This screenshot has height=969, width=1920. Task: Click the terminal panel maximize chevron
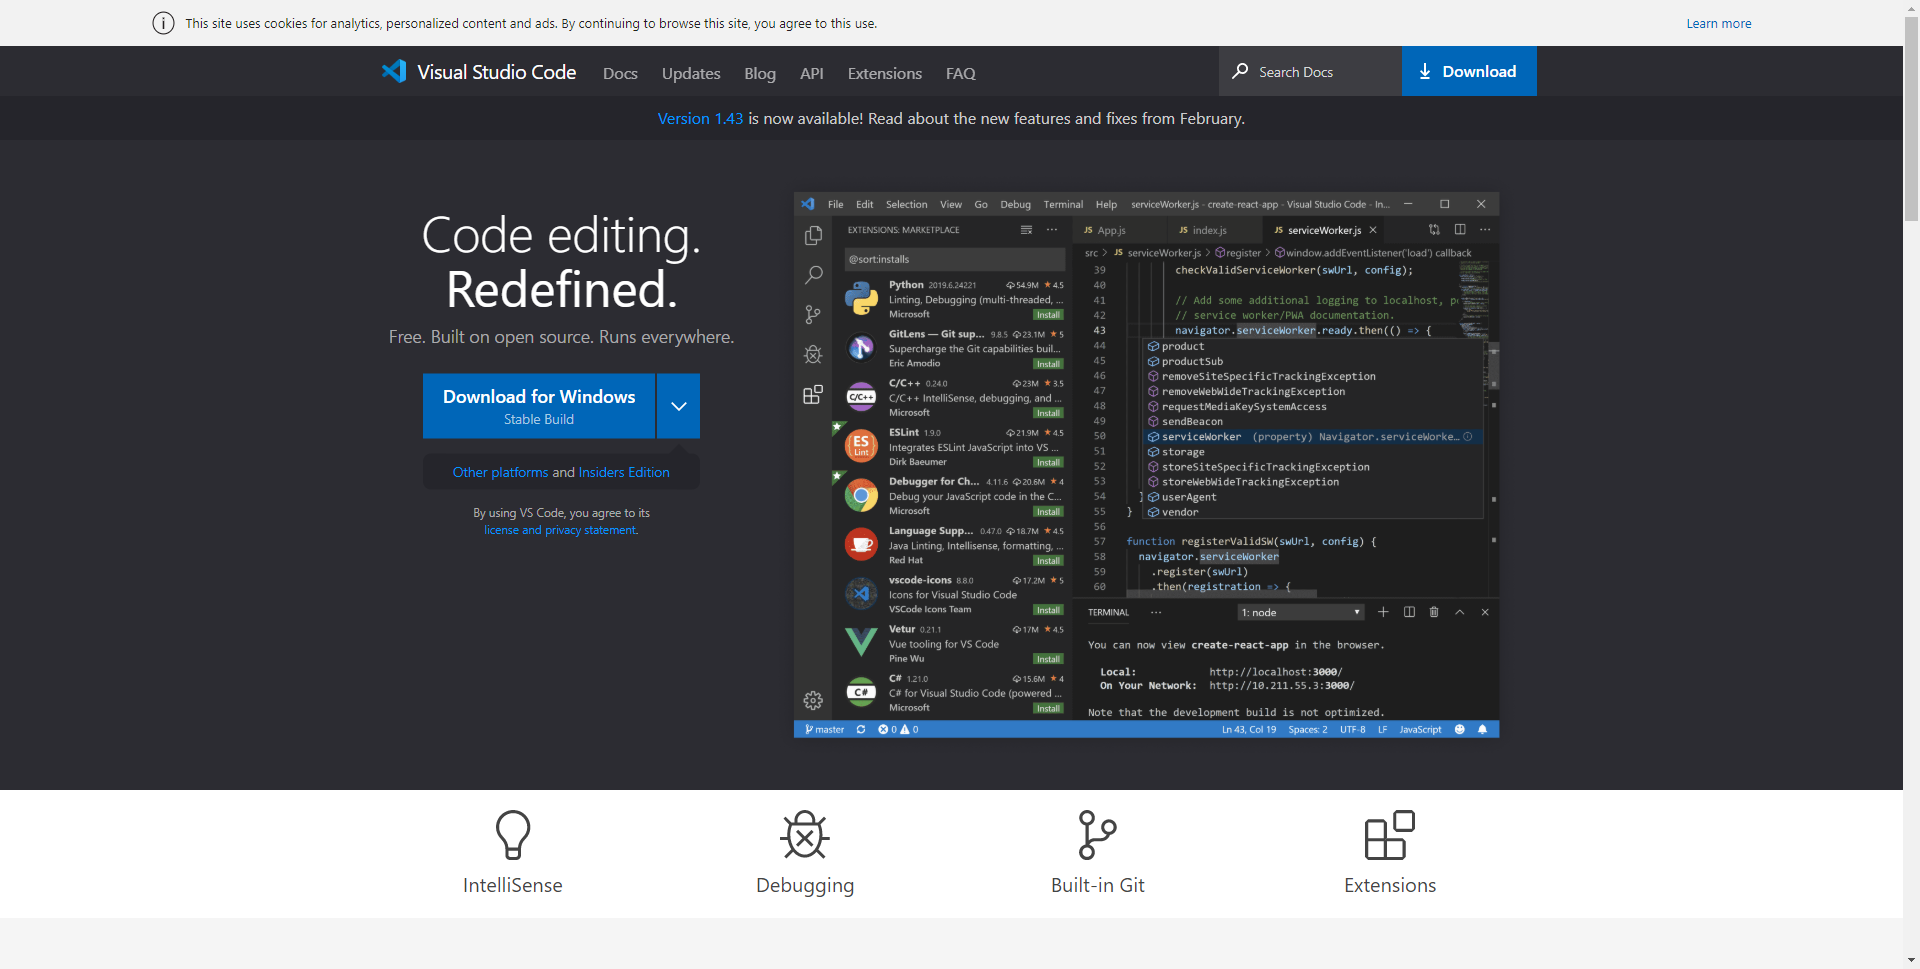pos(1459,612)
